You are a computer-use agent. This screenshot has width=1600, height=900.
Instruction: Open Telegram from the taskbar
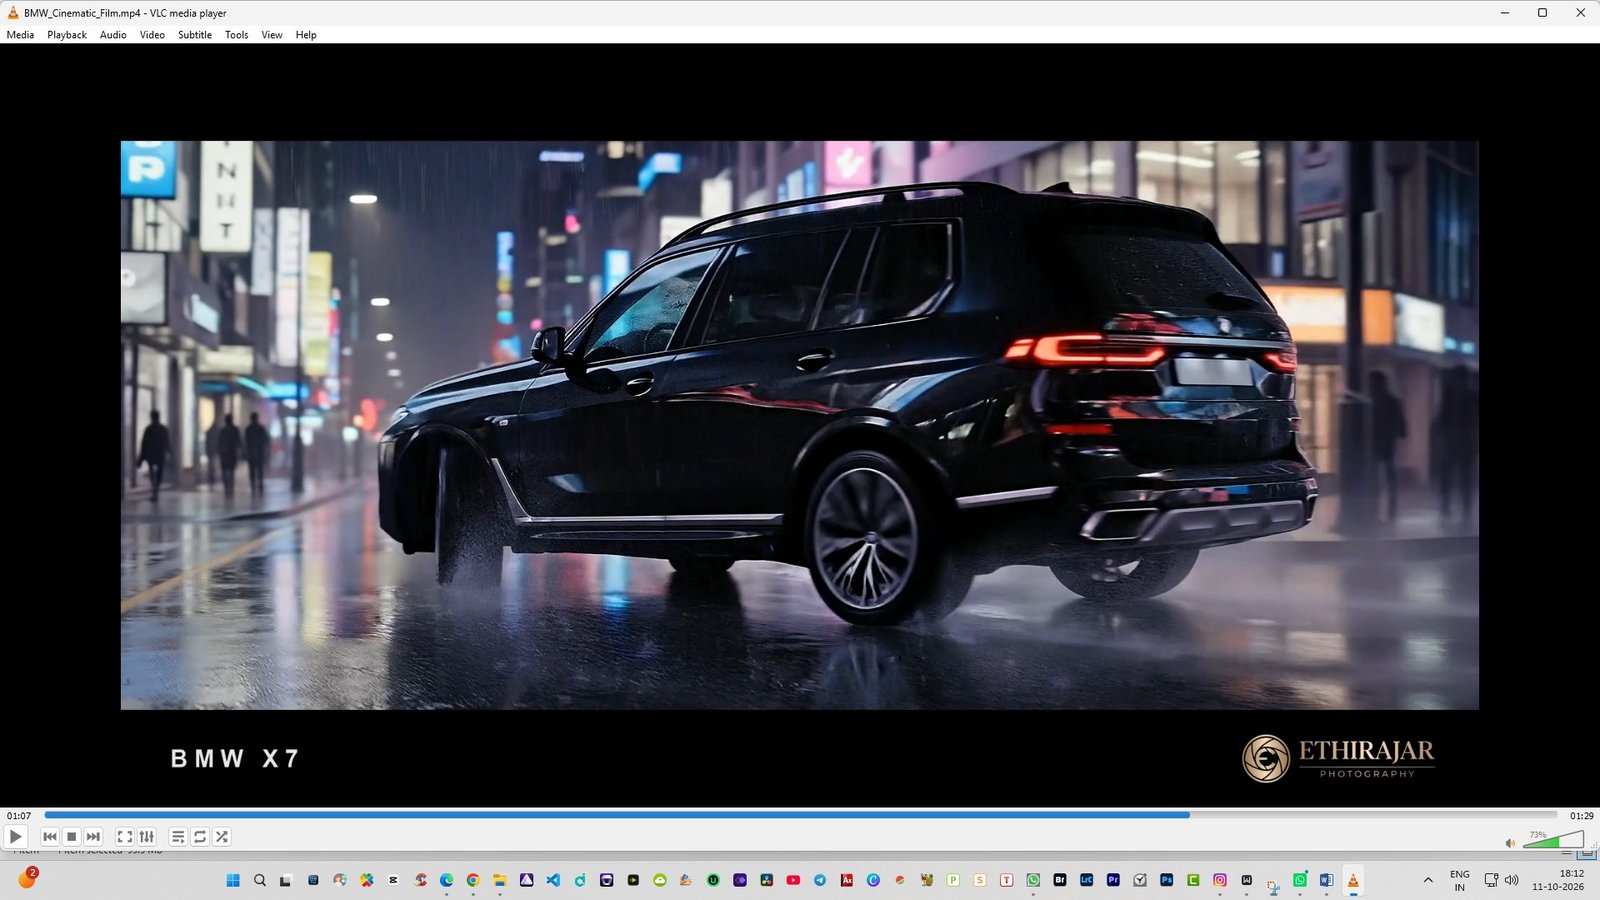[x=820, y=880]
